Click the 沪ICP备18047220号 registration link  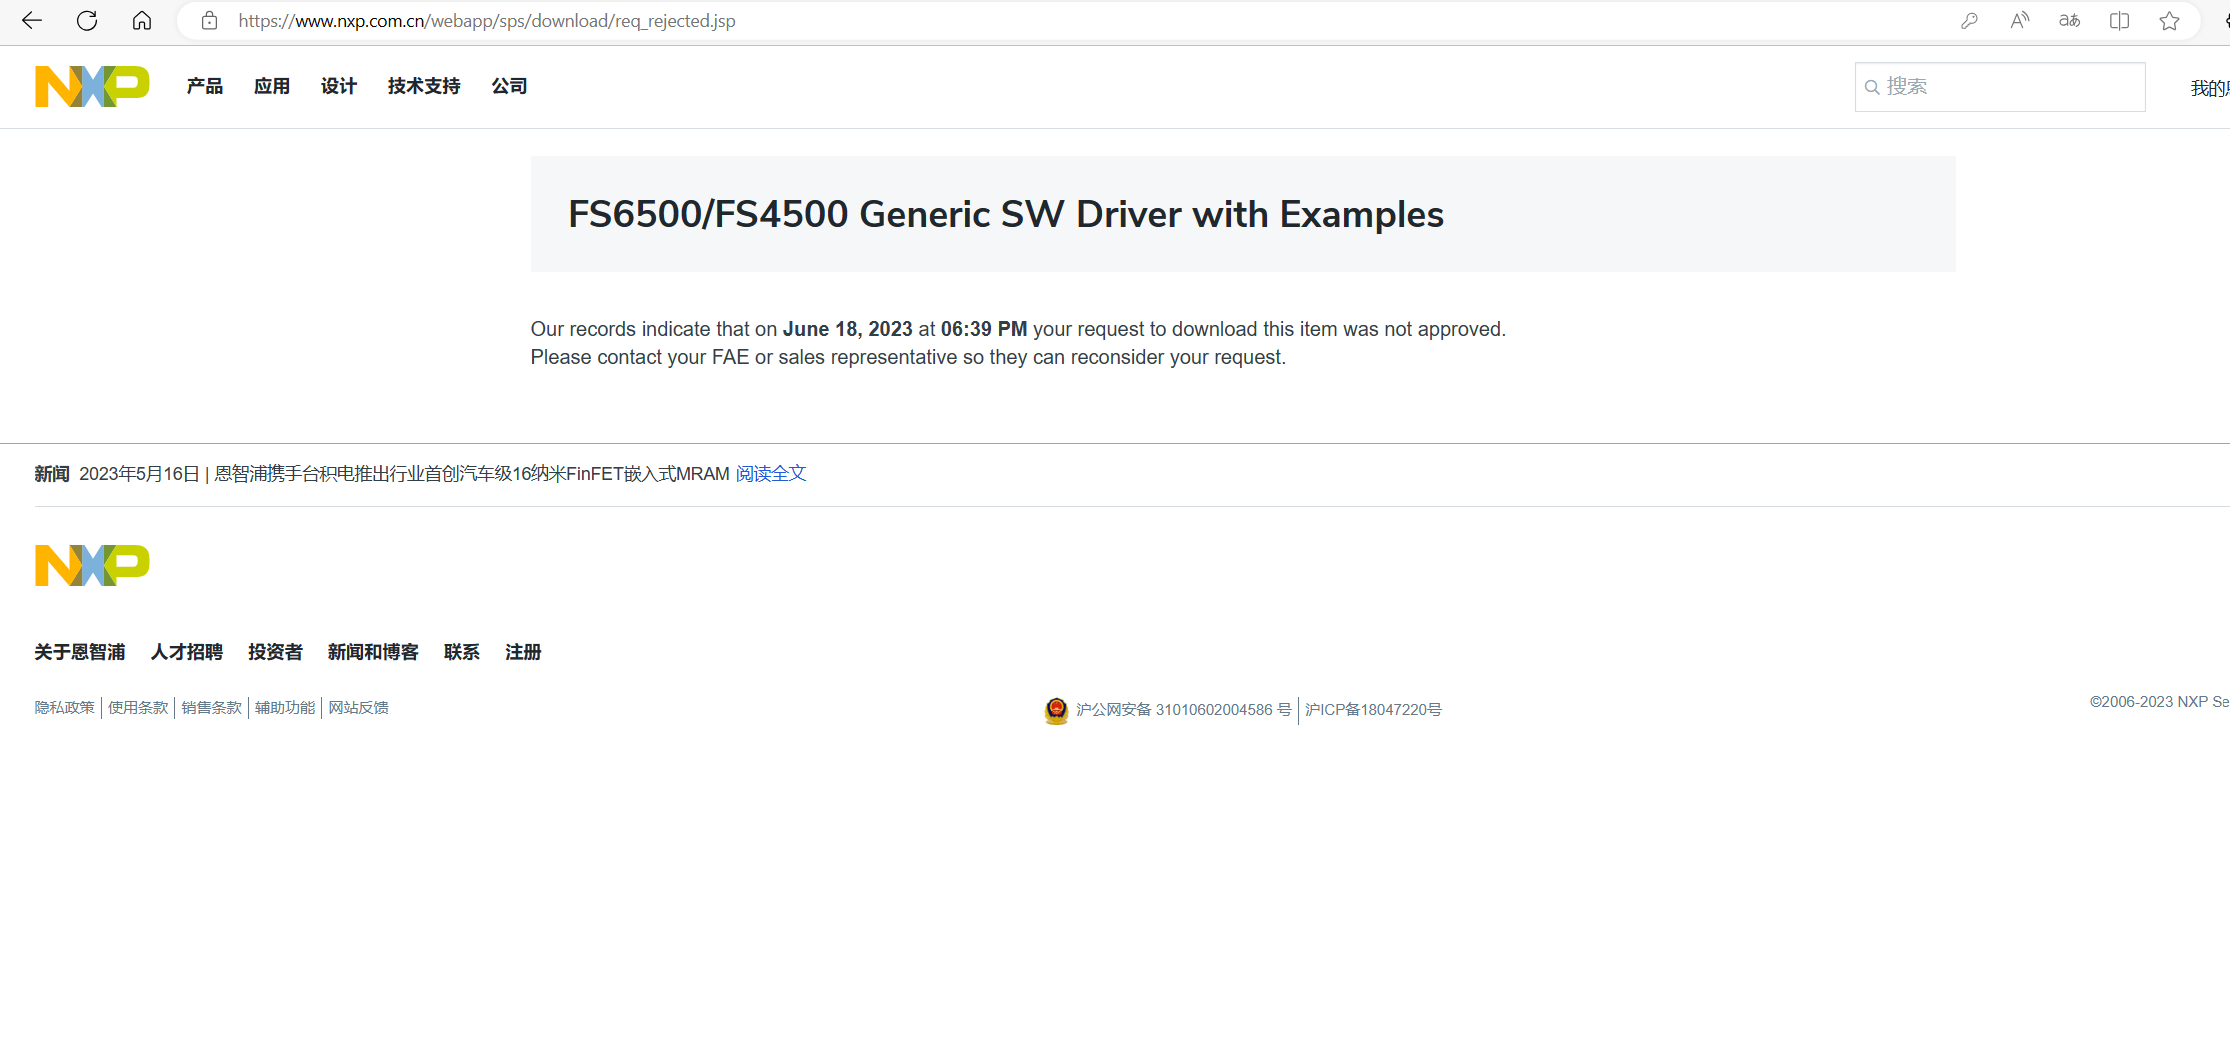[x=1372, y=710]
